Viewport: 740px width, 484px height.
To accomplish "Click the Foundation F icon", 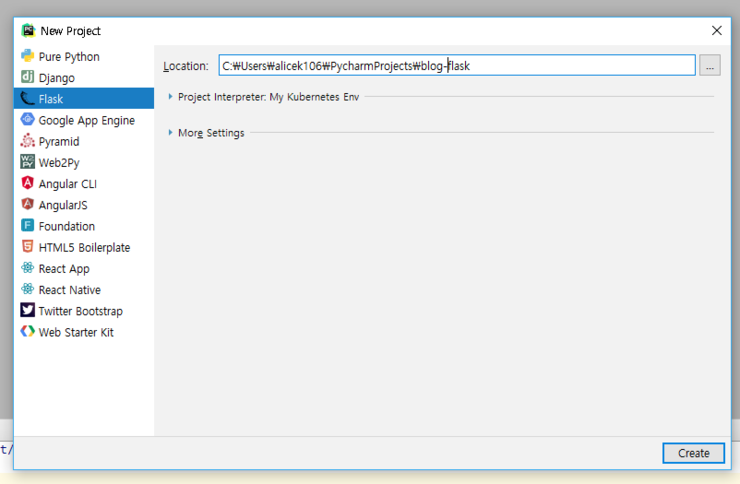I will coord(27,225).
